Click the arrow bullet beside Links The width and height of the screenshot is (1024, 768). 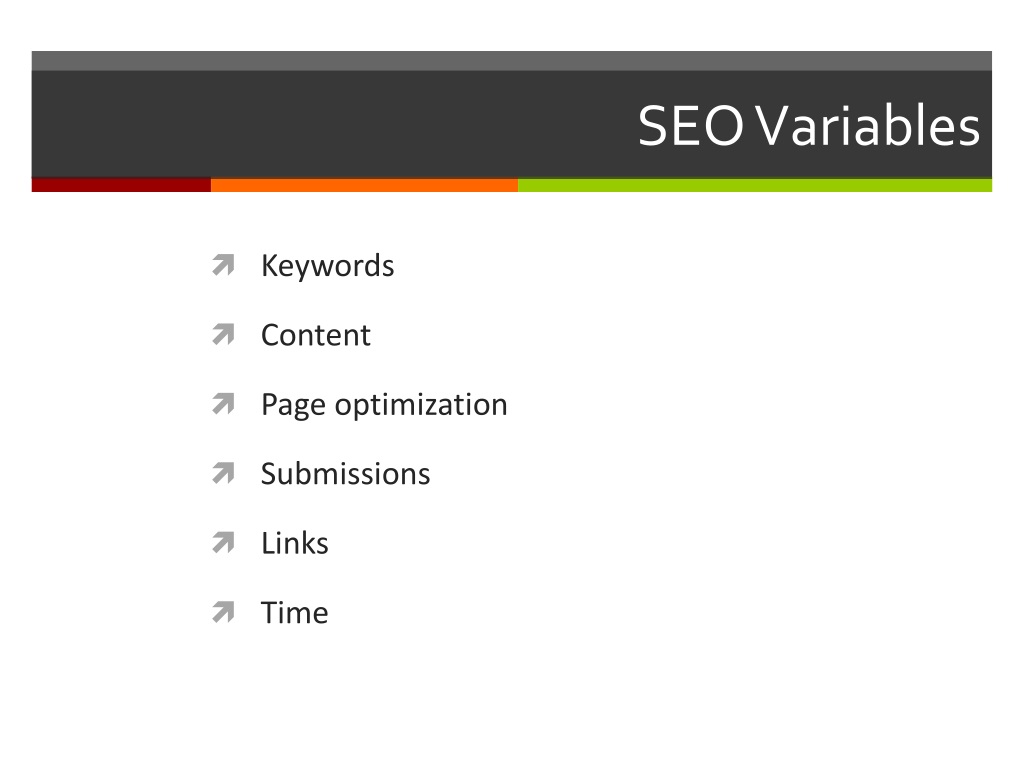(x=223, y=543)
